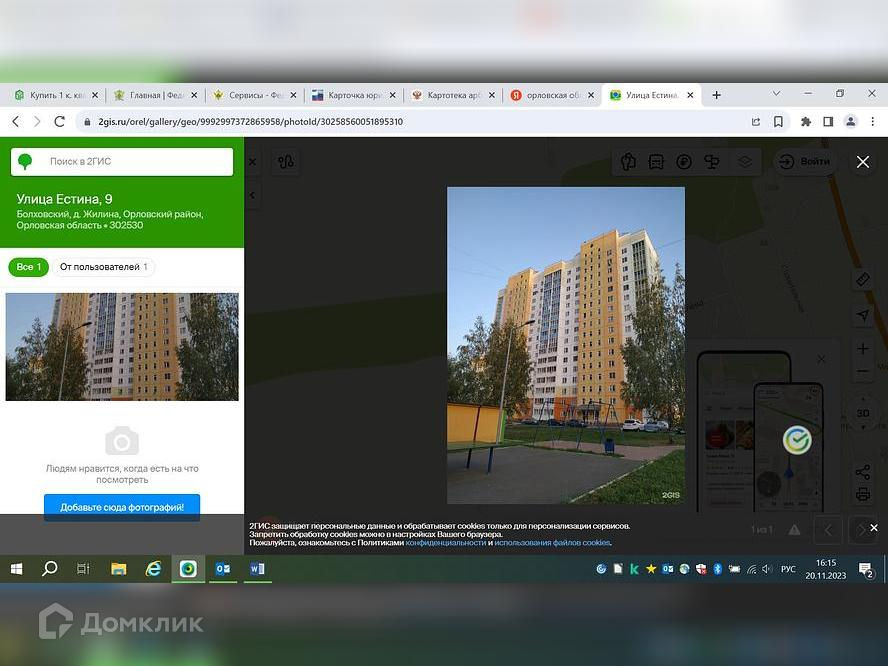Open the 'конфиденциальности' policy link

pos(446,543)
